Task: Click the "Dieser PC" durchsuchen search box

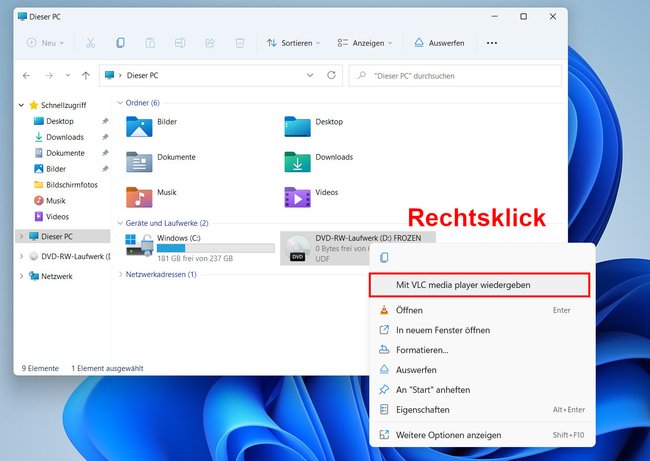Action: click(x=455, y=76)
